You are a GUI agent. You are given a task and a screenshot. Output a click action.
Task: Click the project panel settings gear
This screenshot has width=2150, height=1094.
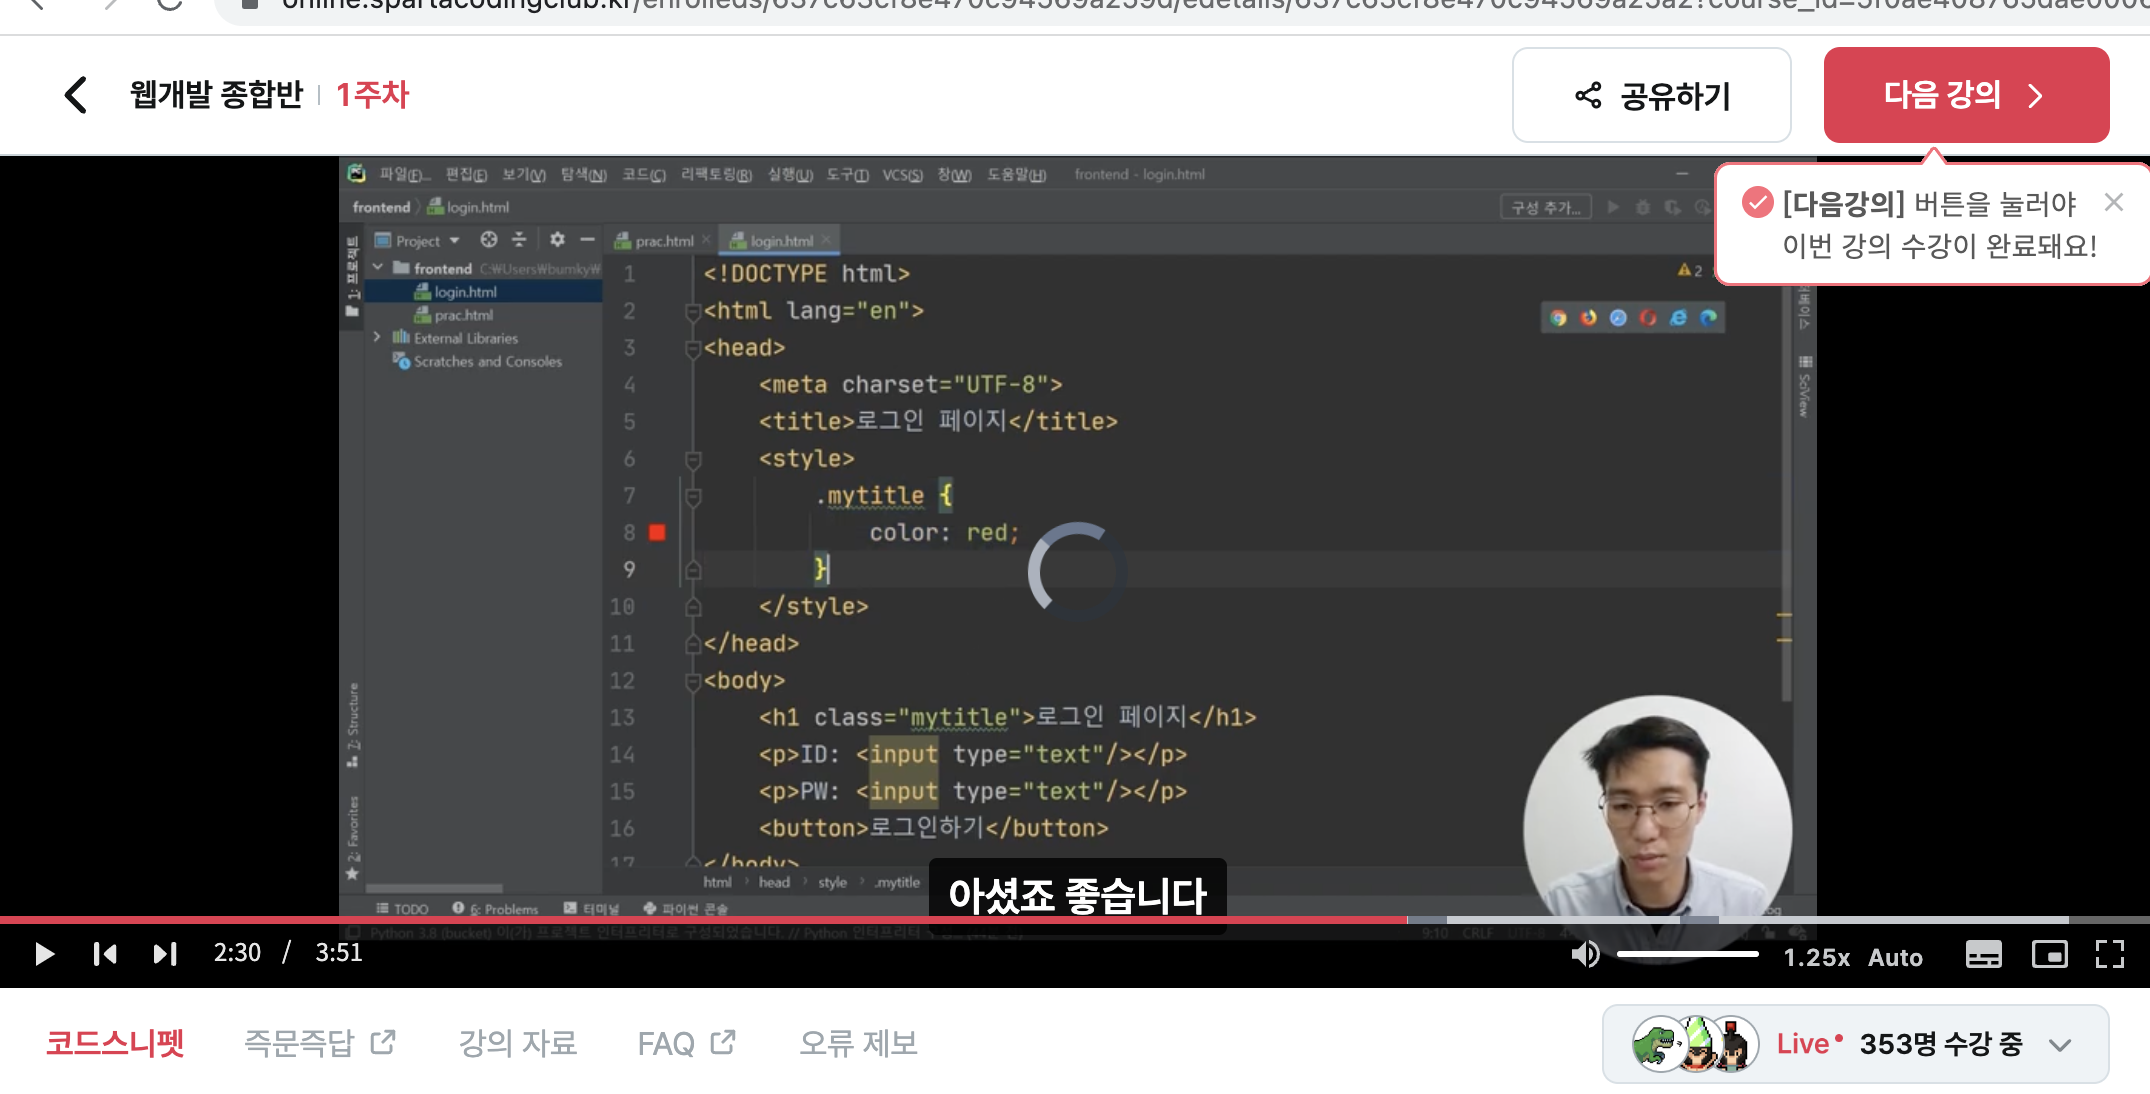click(557, 240)
